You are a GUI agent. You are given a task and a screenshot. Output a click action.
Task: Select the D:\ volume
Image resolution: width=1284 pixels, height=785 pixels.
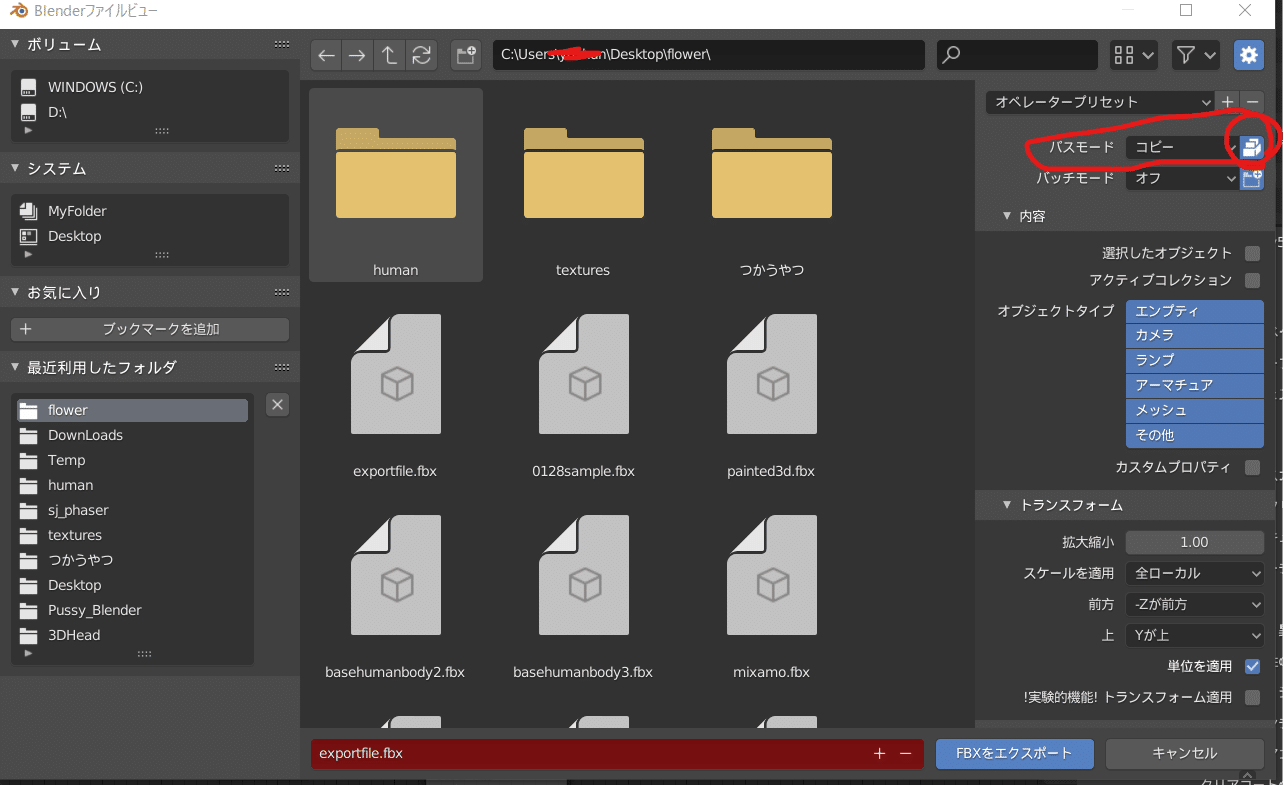150,112
